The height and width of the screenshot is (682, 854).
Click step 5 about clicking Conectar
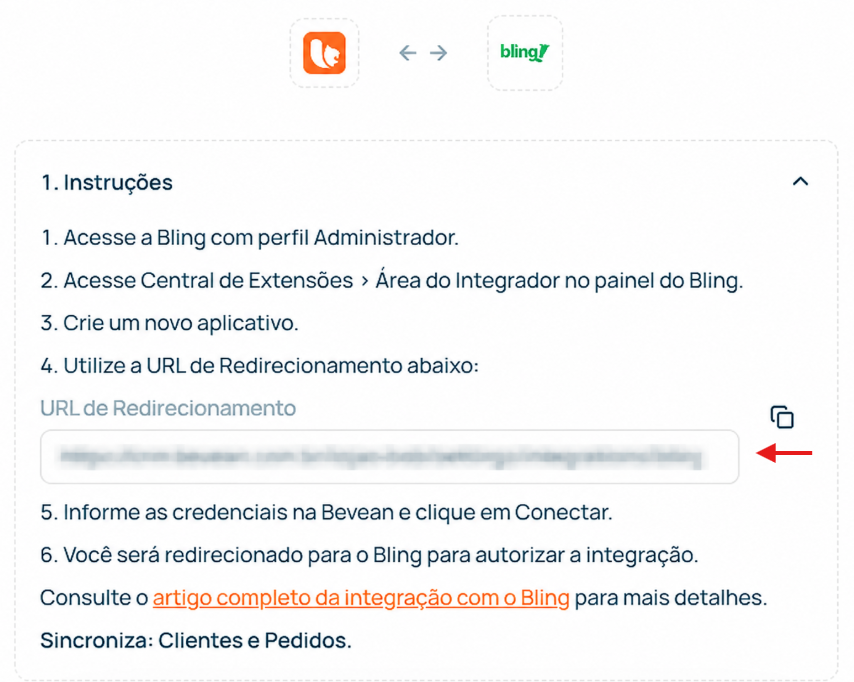pos(327,513)
